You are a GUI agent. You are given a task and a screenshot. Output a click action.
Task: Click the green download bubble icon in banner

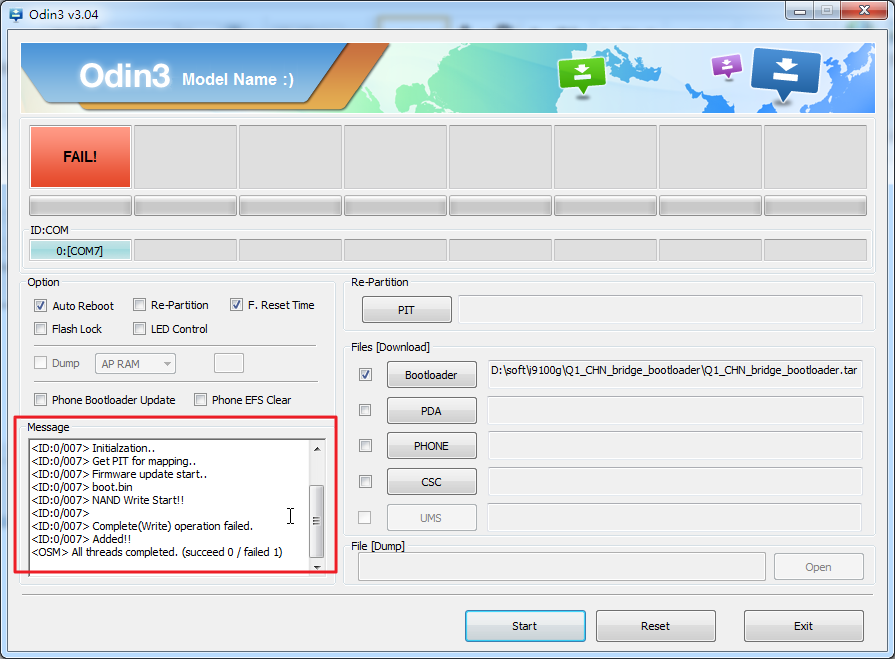coord(582,75)
